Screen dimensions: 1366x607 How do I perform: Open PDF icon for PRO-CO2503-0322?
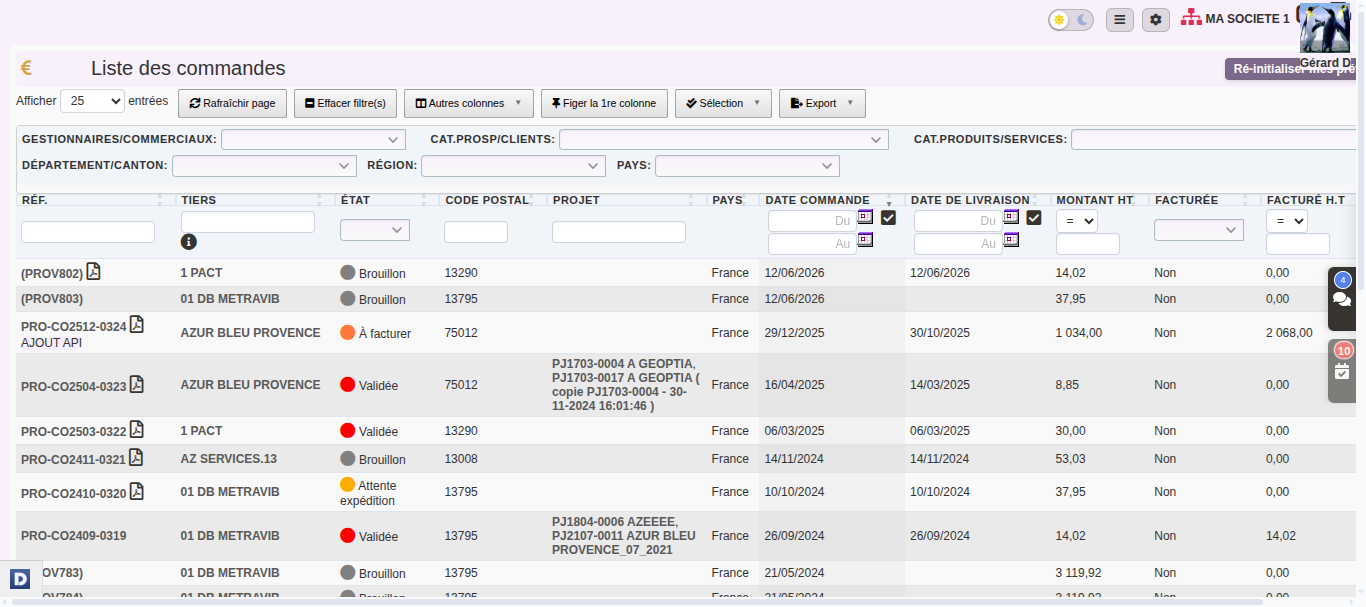[137, 429]
